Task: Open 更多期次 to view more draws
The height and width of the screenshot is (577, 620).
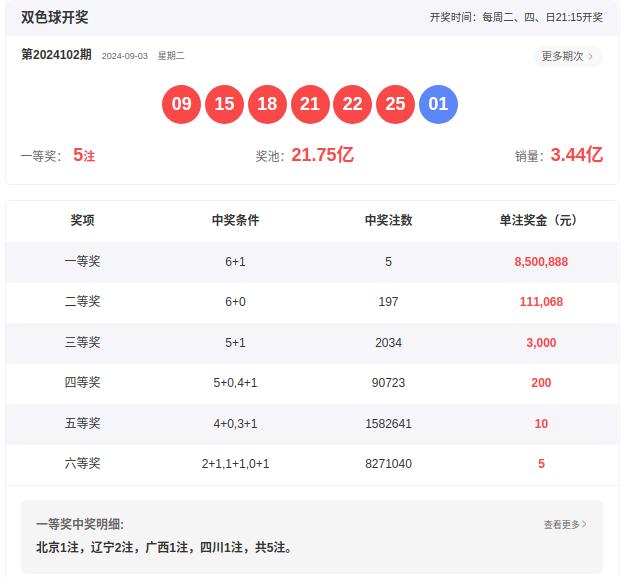Action: [568, 56]
